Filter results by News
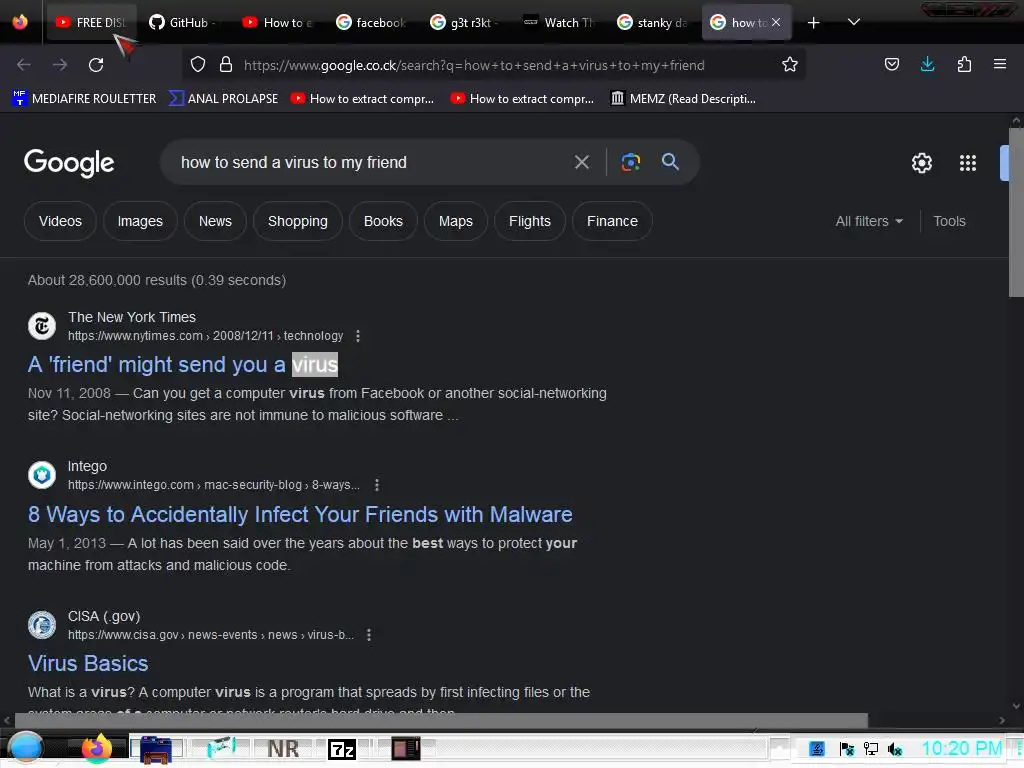1024x768 pixels. point(215,221)
